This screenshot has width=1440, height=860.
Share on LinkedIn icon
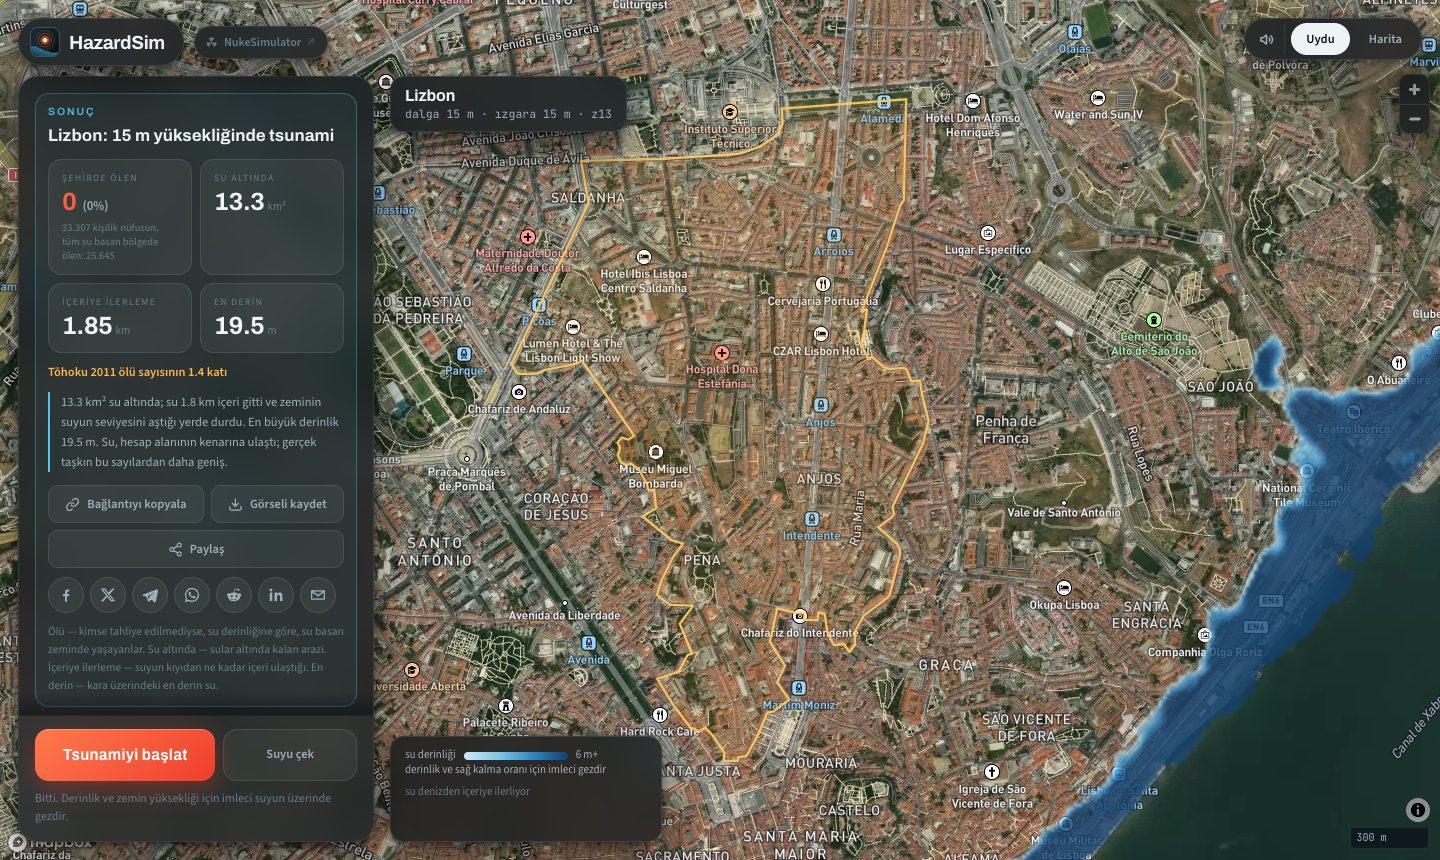pyautogui.click(x=276, y=595)
